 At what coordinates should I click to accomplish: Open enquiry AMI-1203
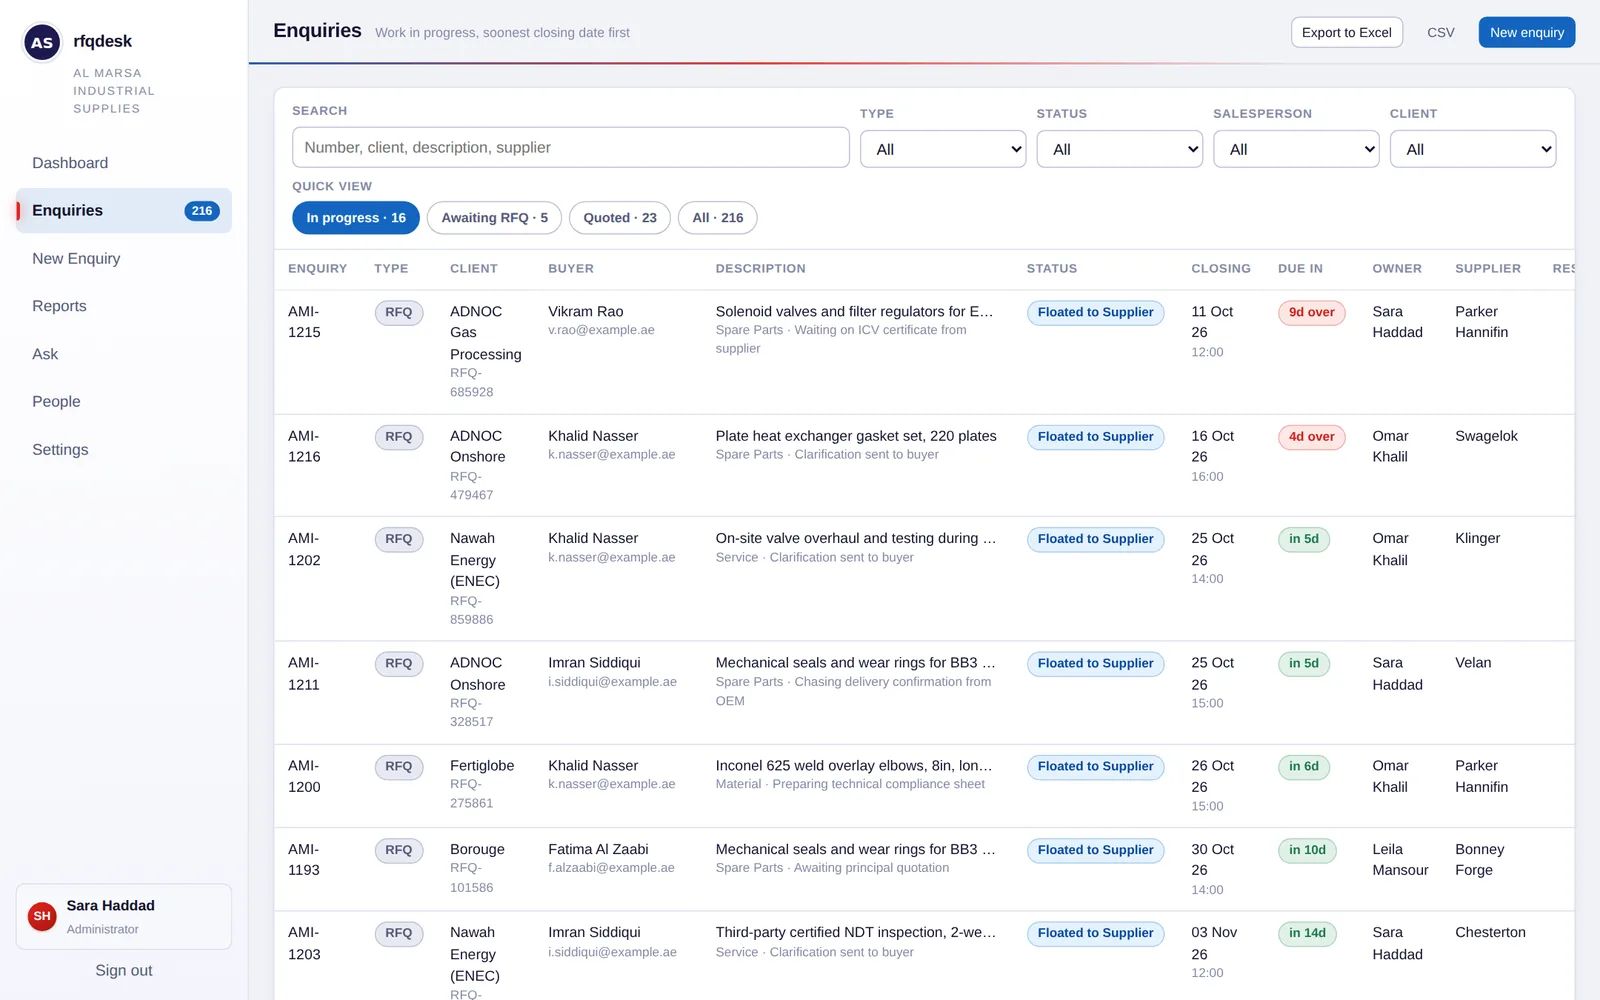[304, 943]
